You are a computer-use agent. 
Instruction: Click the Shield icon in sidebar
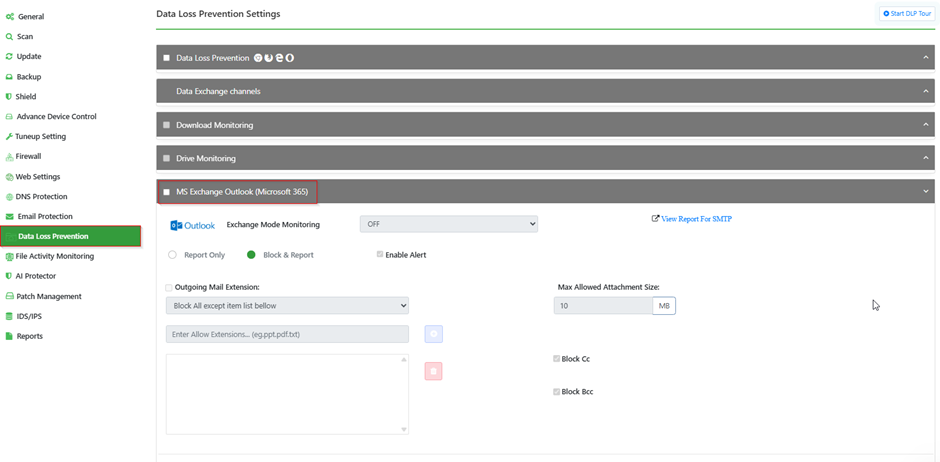click(x=9, y=96)
